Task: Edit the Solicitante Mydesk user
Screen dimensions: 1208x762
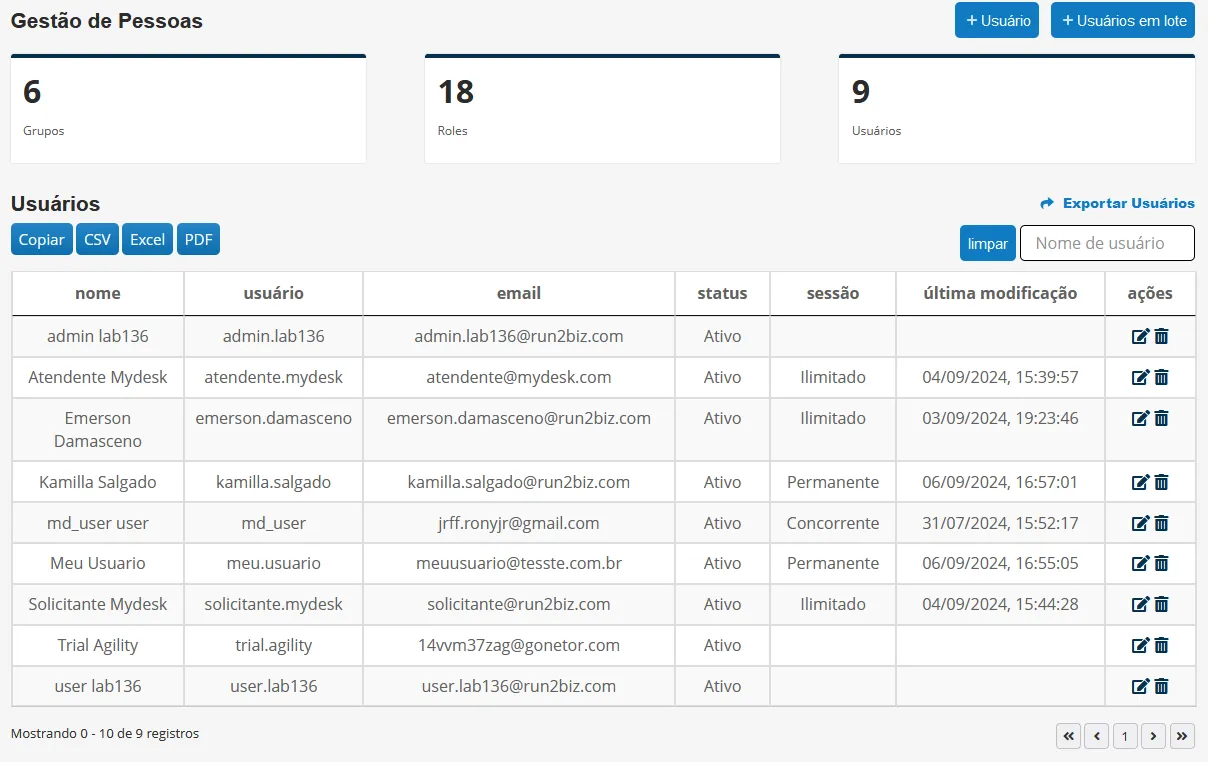Action: (x=1140, y=604)
